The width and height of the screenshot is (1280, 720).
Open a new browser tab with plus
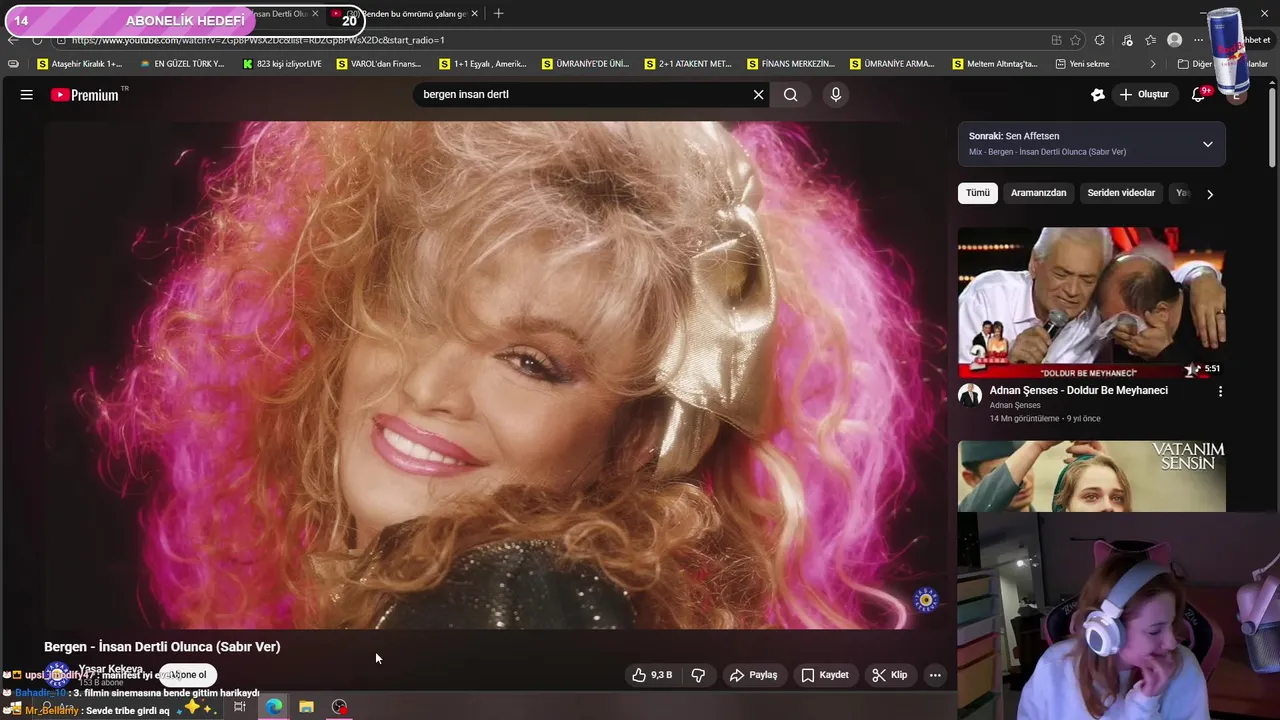pos(499,14)
